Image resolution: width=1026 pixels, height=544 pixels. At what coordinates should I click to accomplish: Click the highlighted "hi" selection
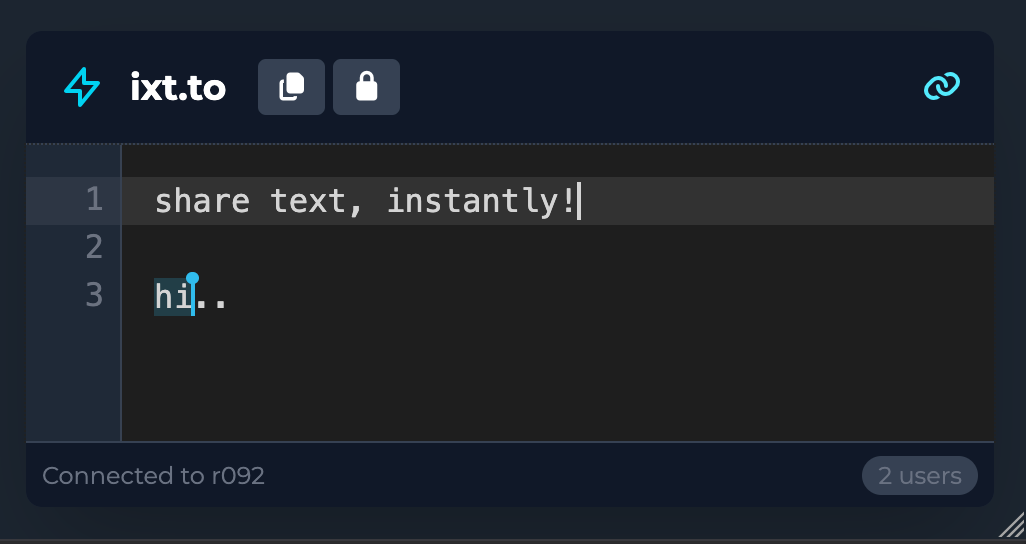pyautogui.click(x=172, y=297)
